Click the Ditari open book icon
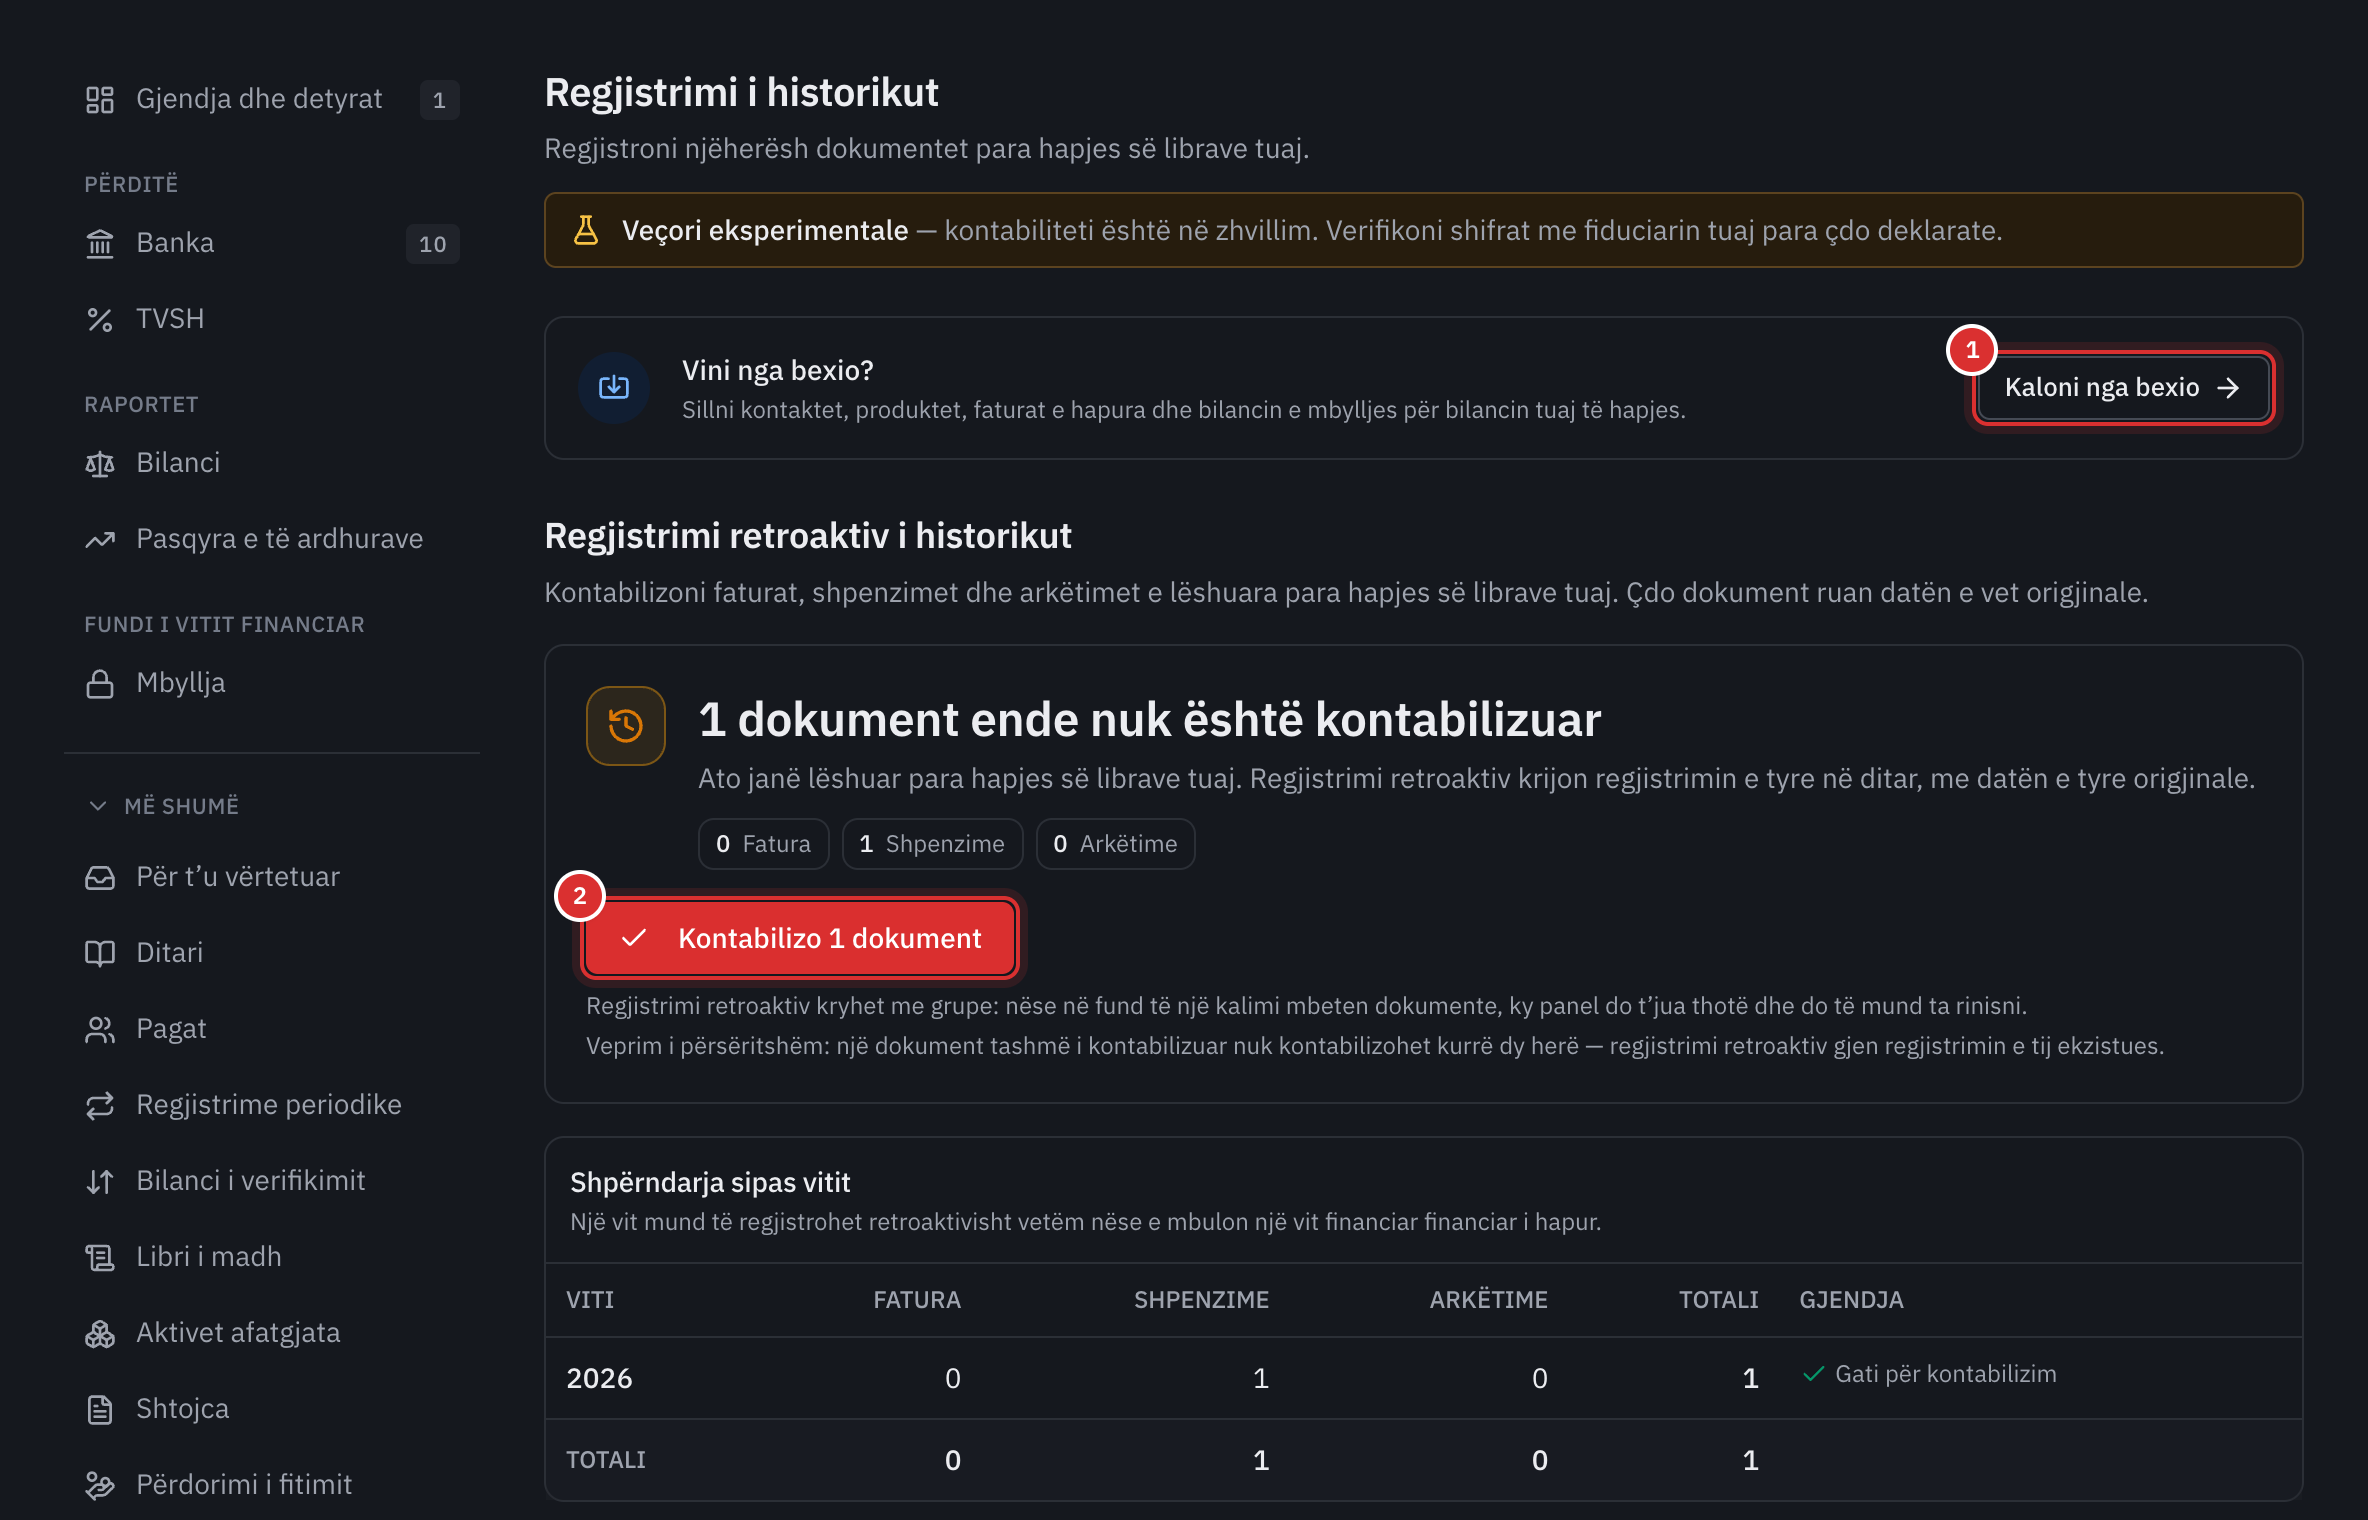This screenshot has height=1520, width=2368. click(x=100, y=953)
